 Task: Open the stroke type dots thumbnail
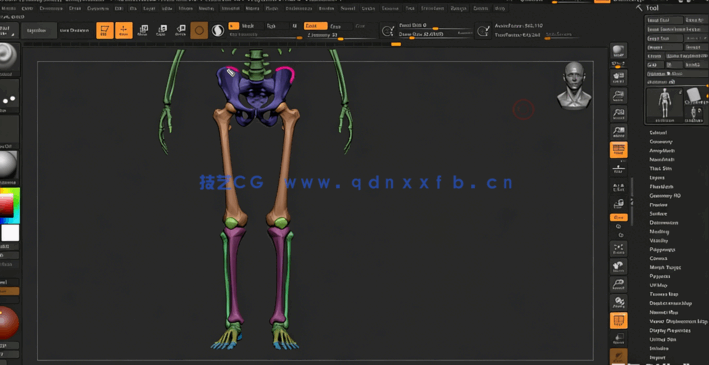tap(8, 96)
